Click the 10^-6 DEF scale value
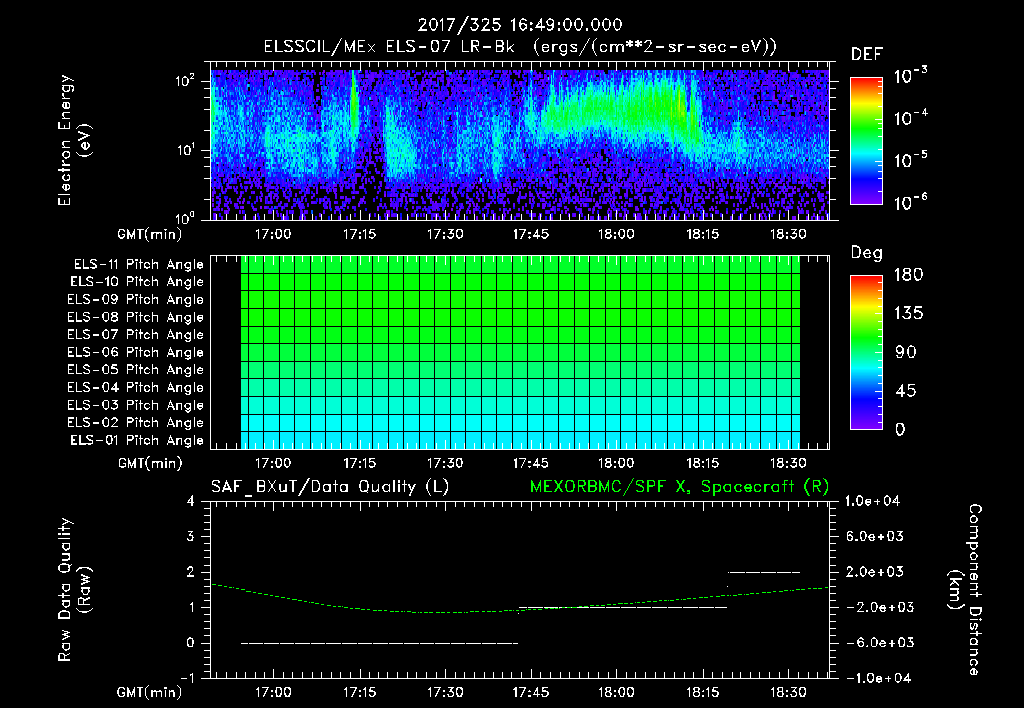The width and height of the screenshot is (1024, 708). [910, 202]
